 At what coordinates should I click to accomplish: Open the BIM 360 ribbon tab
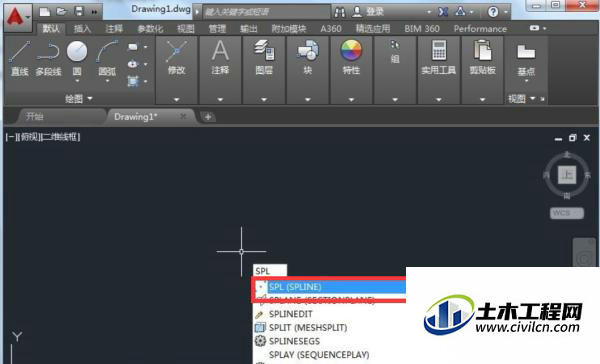click(422, 29)
